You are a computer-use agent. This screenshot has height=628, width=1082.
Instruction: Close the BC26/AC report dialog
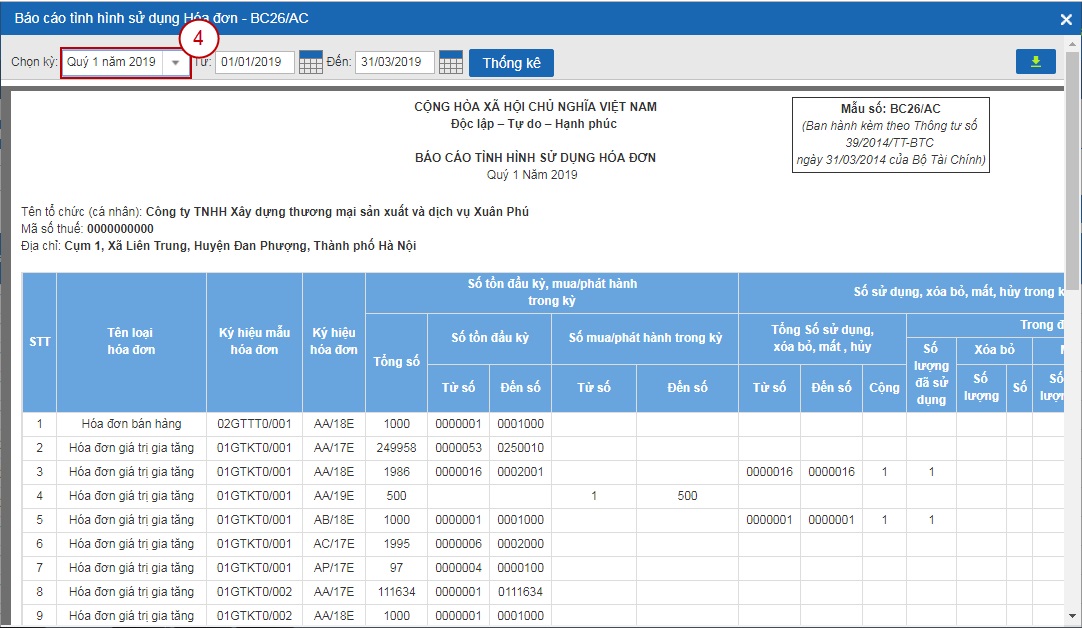(x=1065, y=19)
